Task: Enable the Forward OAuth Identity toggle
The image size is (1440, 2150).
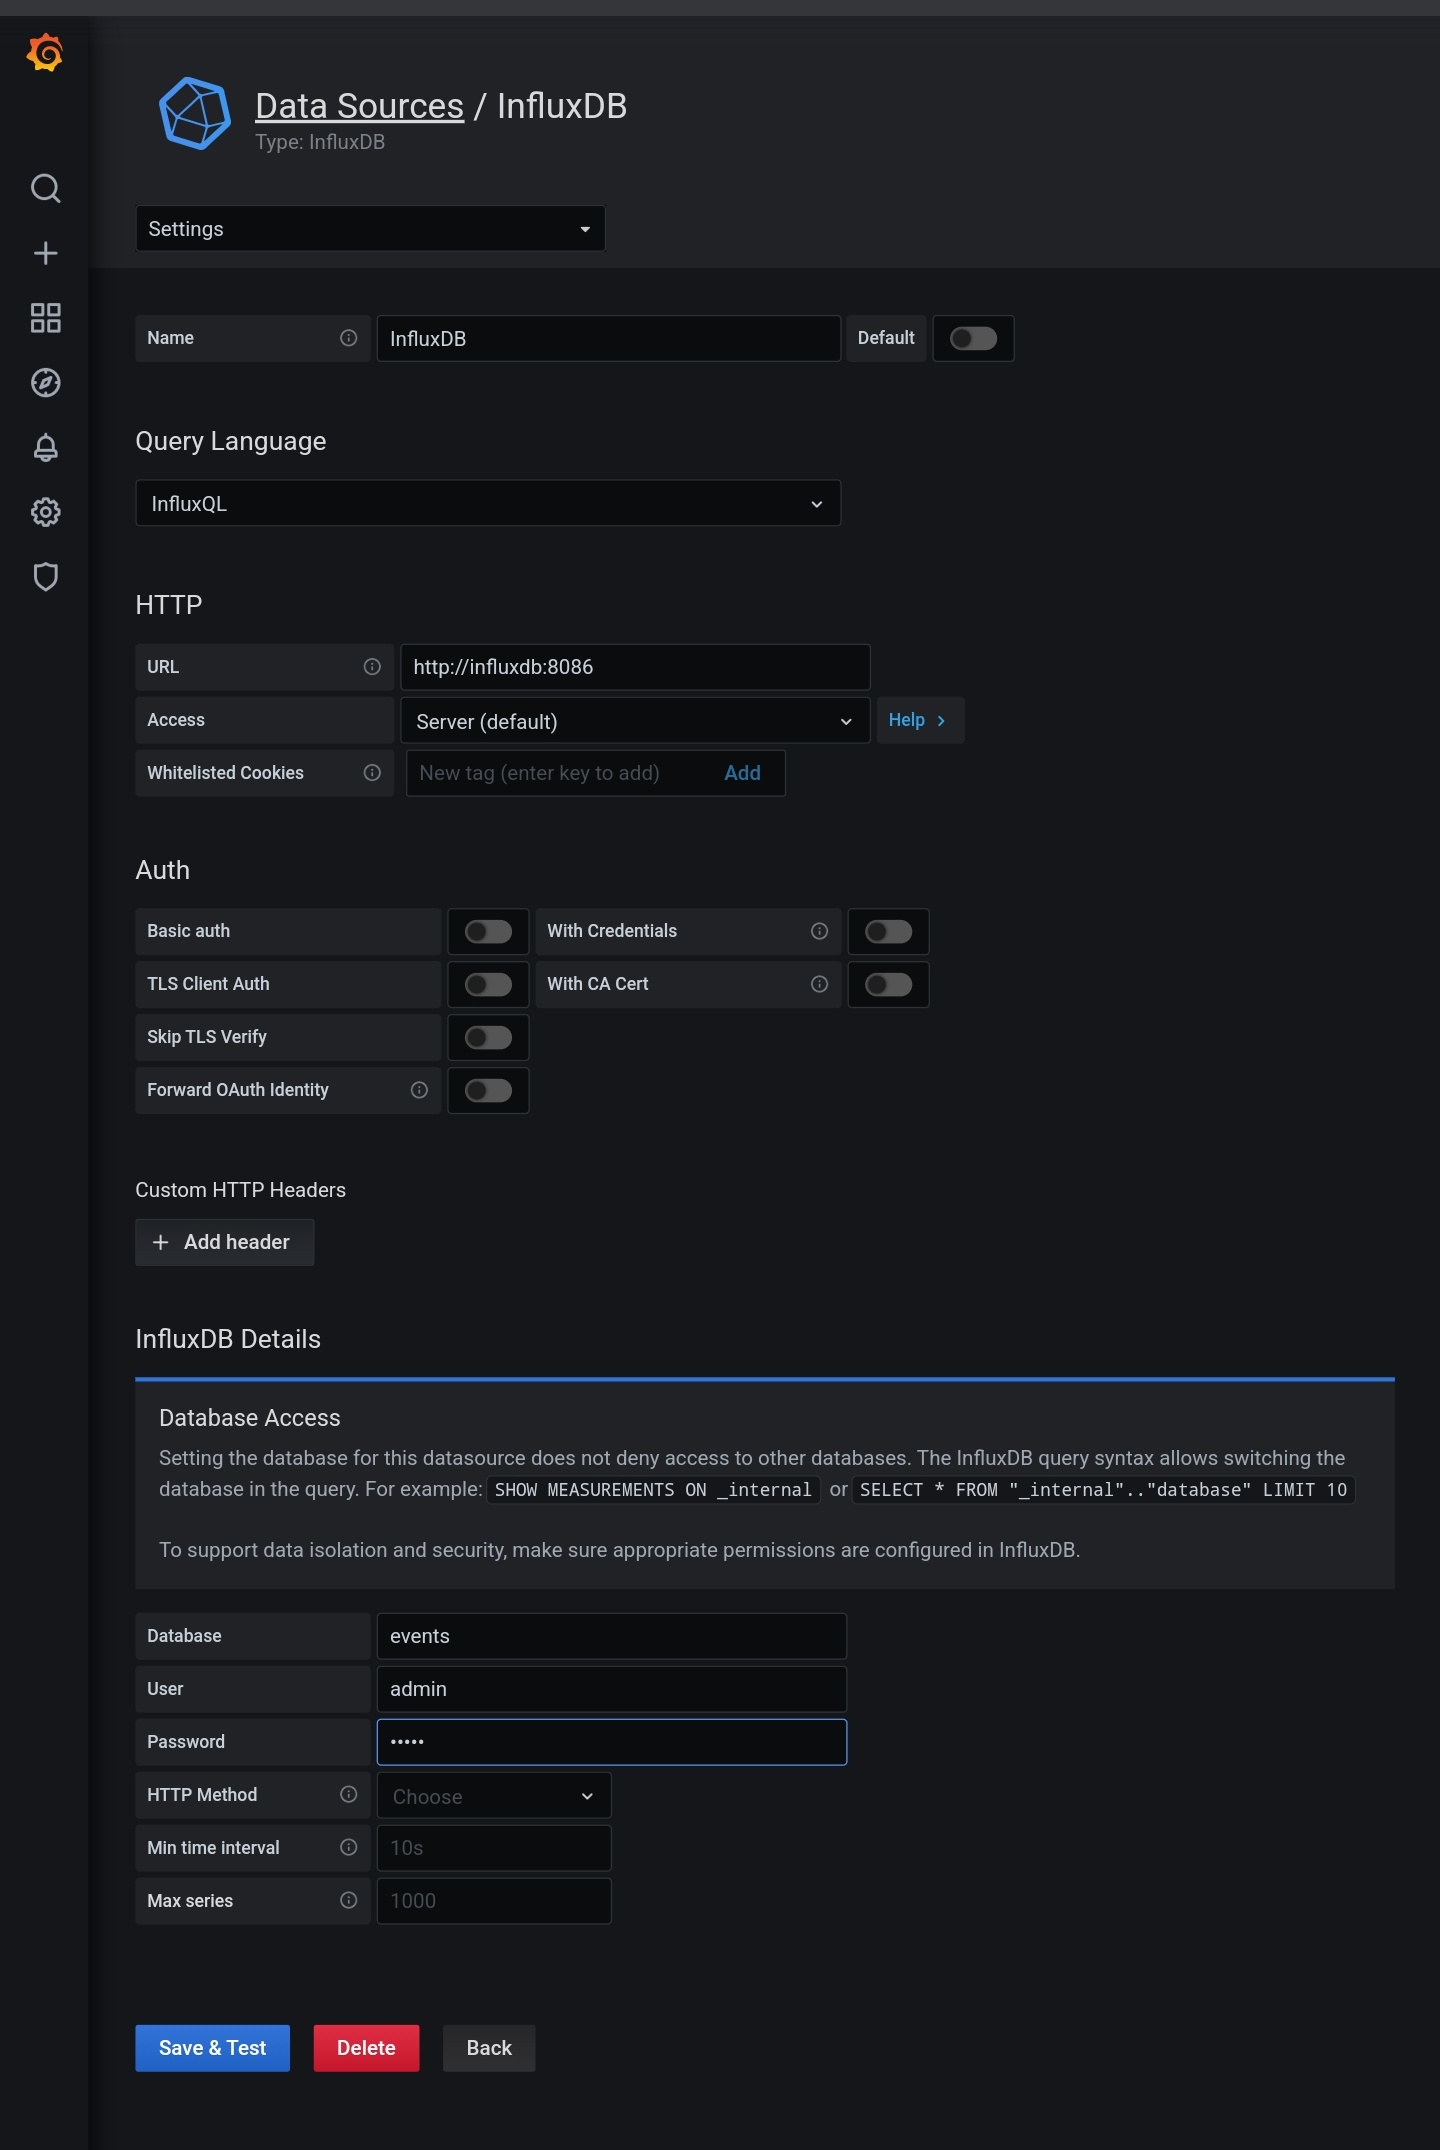Action: (488, 1090)
